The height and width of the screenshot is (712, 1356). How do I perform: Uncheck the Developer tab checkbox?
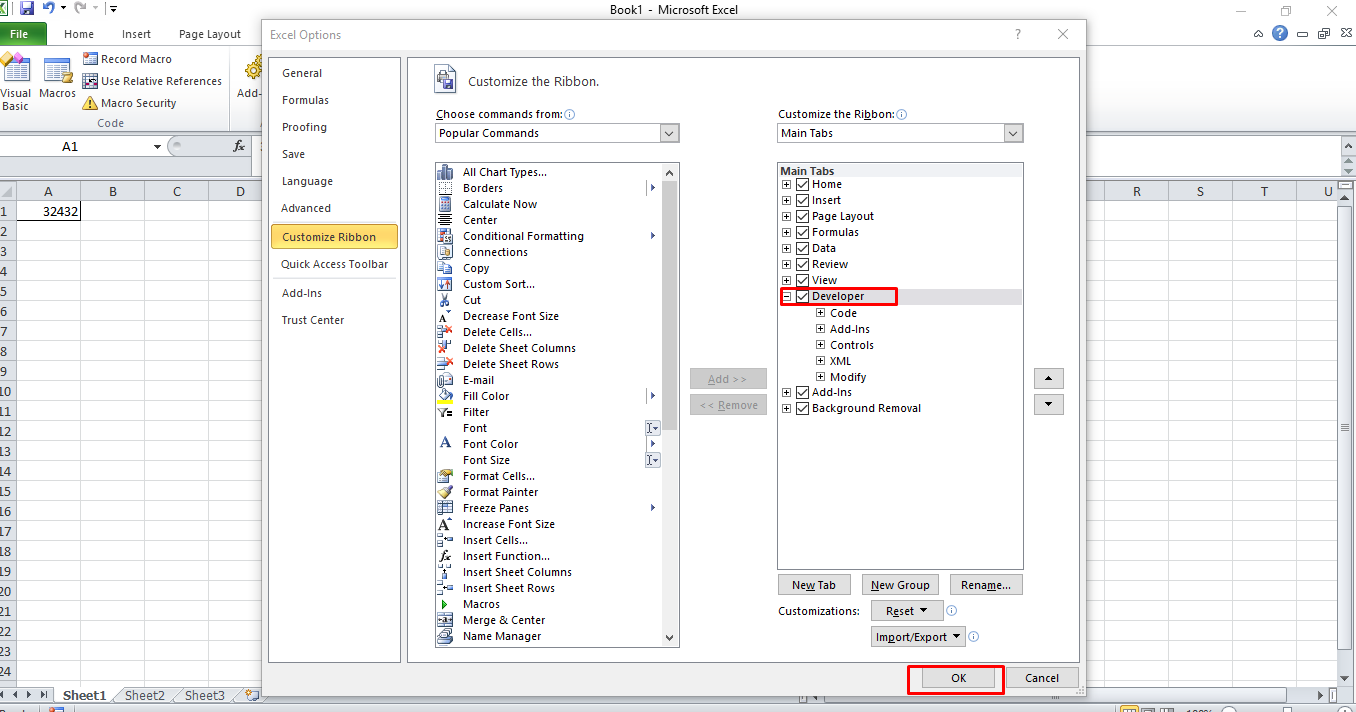pyautogui.click(x=802, y=296)
